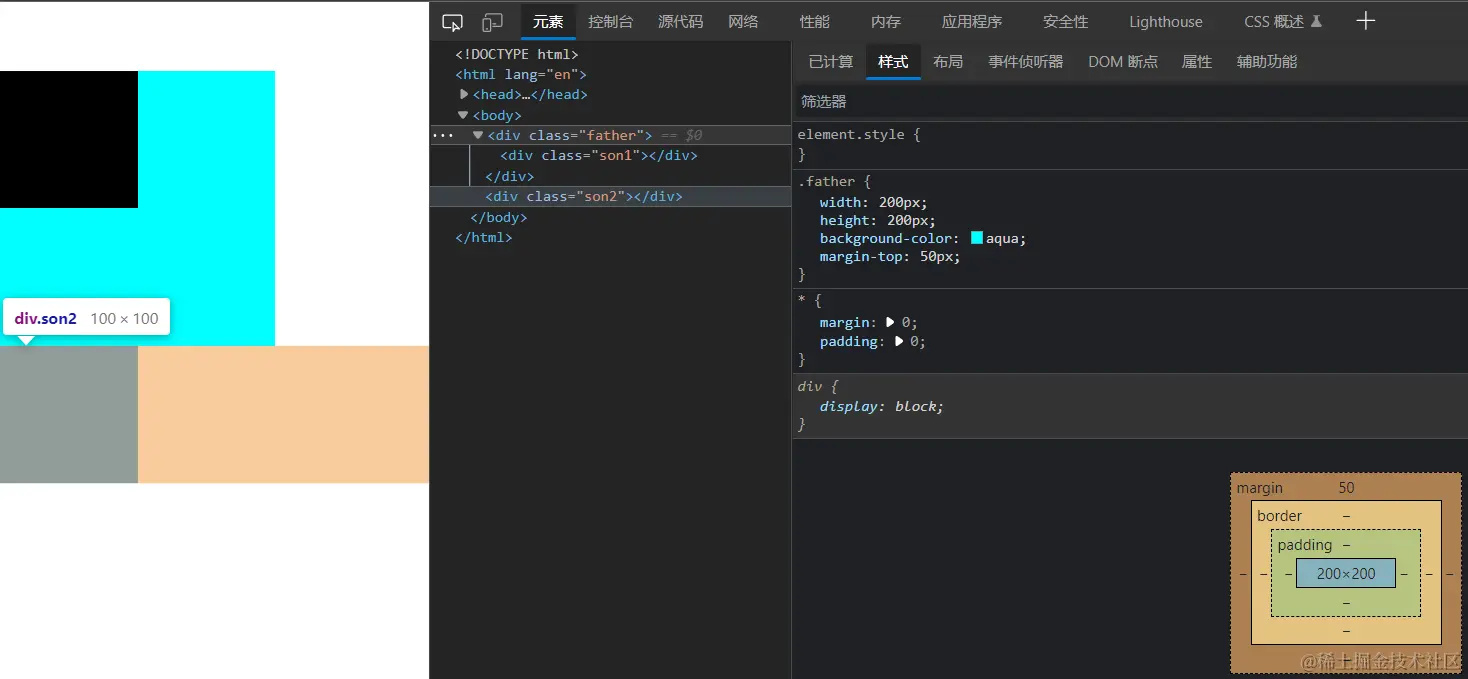Click the 200×200 content box in box model
Viewport: 1468px width, 679px height.
[x=1346, y=574]
